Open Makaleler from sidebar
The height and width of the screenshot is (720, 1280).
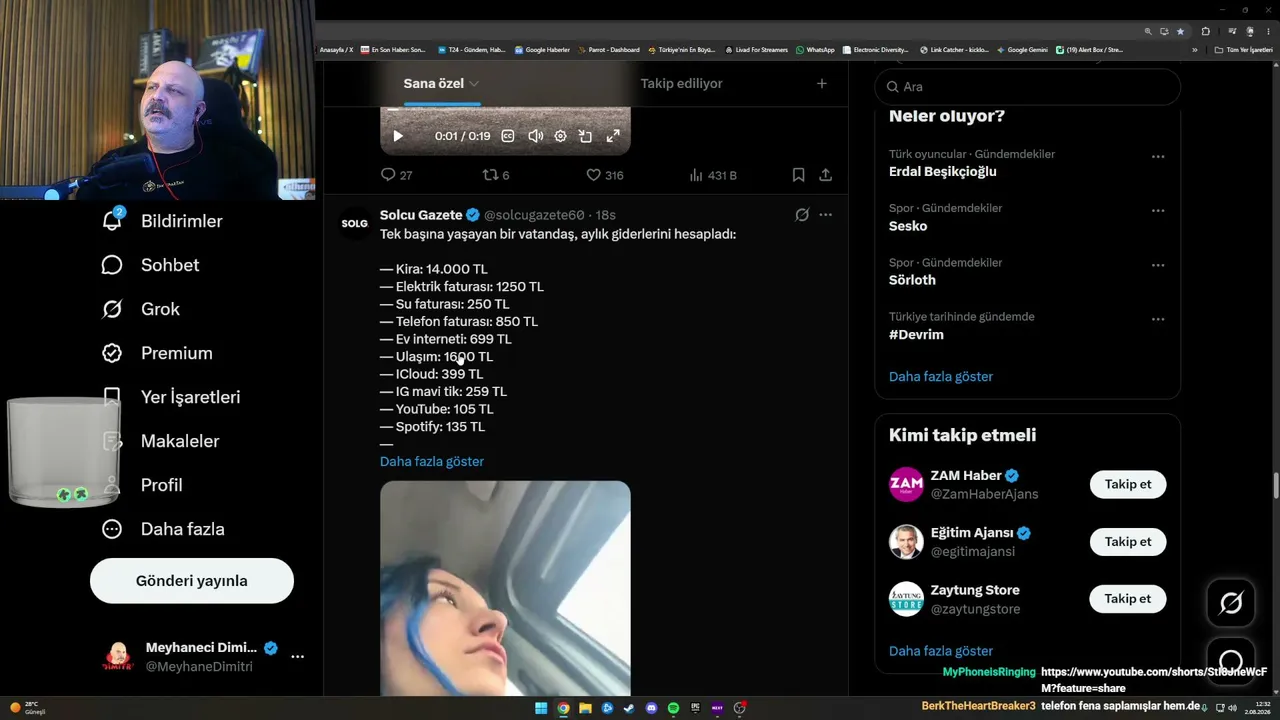click(x=160, y=441)
